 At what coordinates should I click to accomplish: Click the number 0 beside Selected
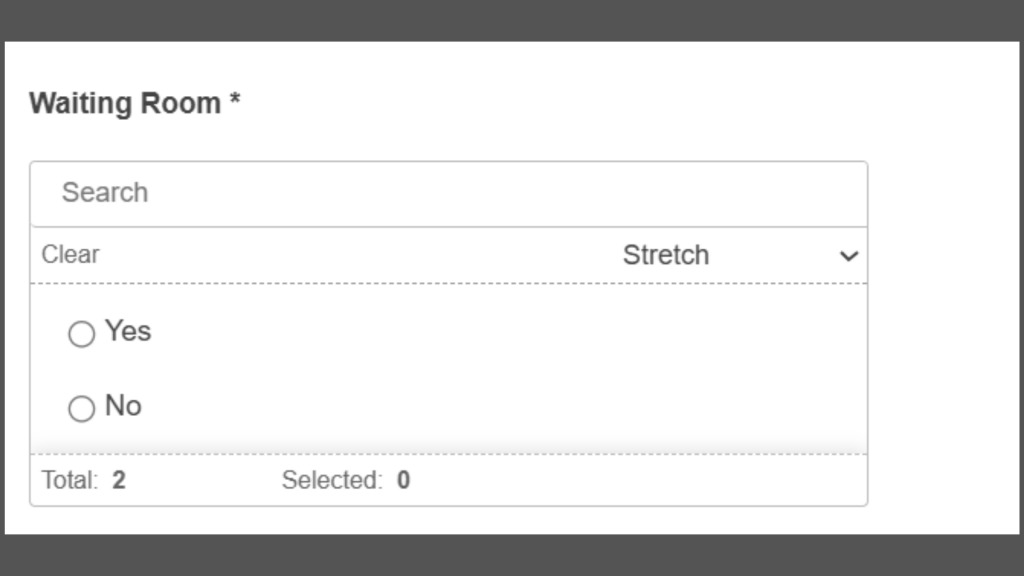pos(403,481)
